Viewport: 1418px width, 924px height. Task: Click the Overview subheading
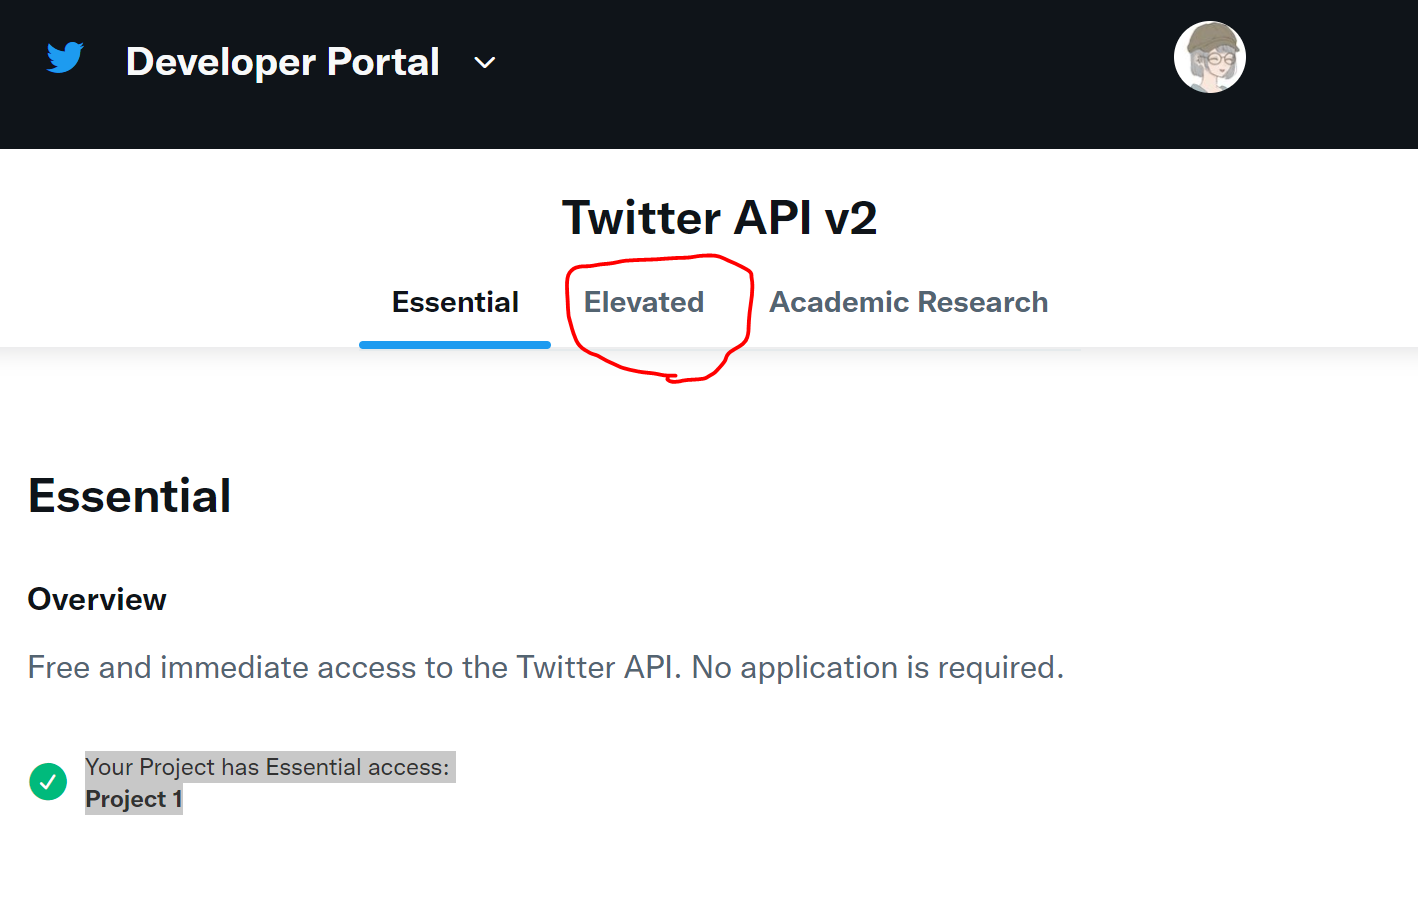pos(97,599)
